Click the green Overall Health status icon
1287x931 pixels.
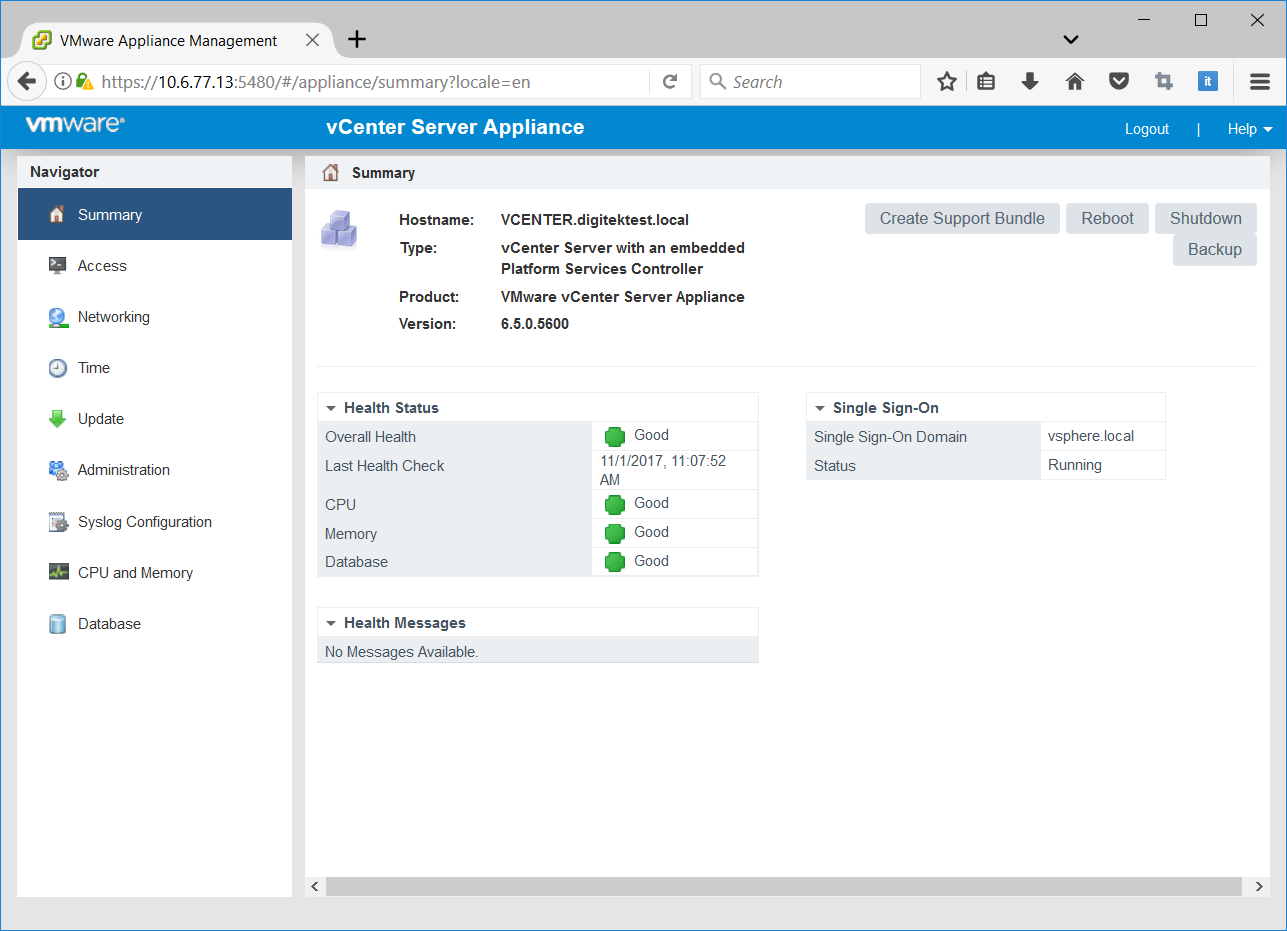point(615,436)
